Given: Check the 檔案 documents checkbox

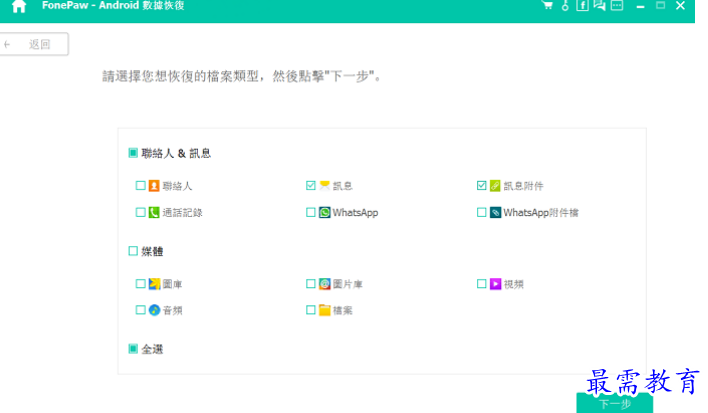Looking at the screenshot, I should 311,310.
